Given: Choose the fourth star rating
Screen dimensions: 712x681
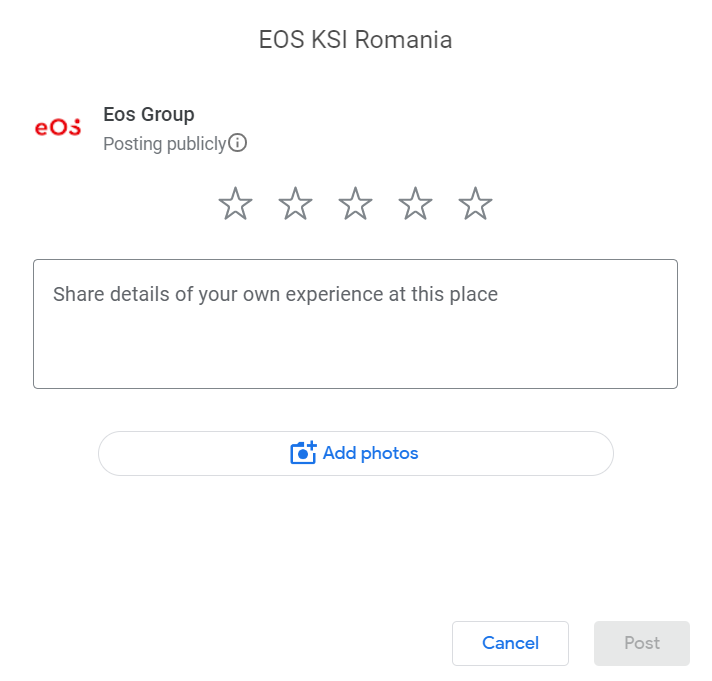Looking at the screenshot, I should pos(415,204).
